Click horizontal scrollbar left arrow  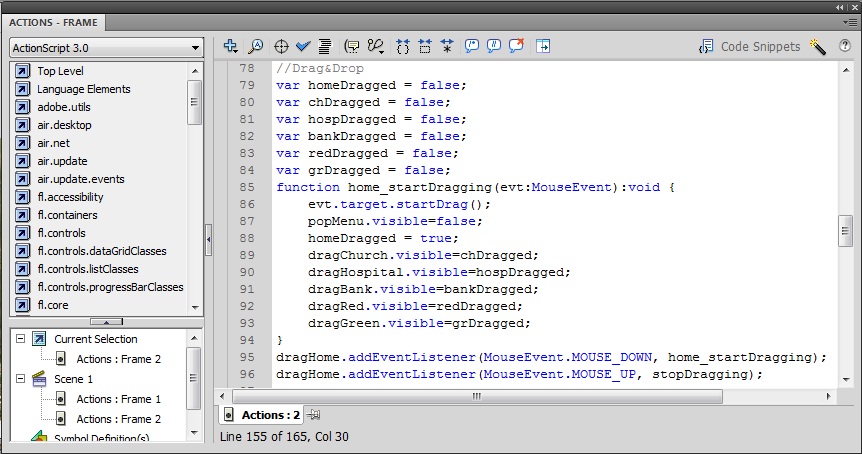click(222, 396)
